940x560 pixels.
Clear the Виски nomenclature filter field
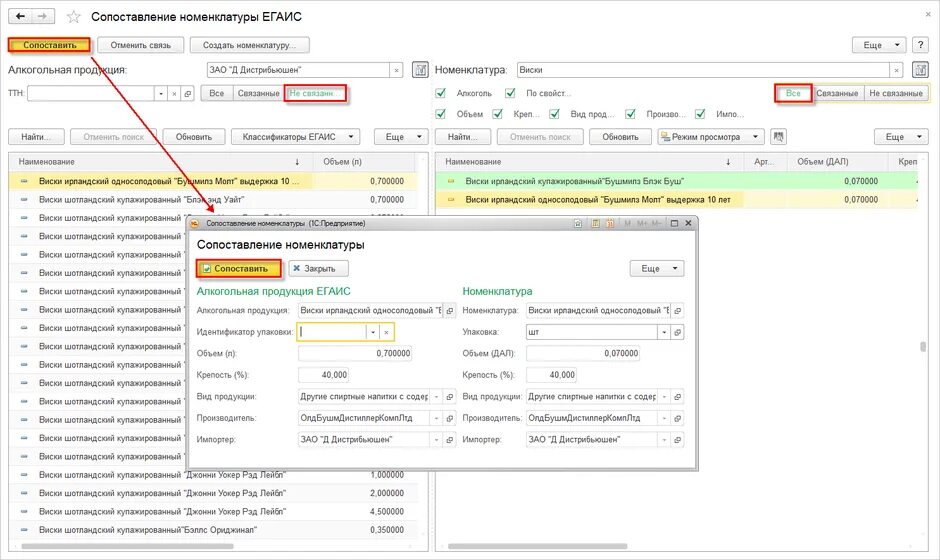[x=896, y=70]
